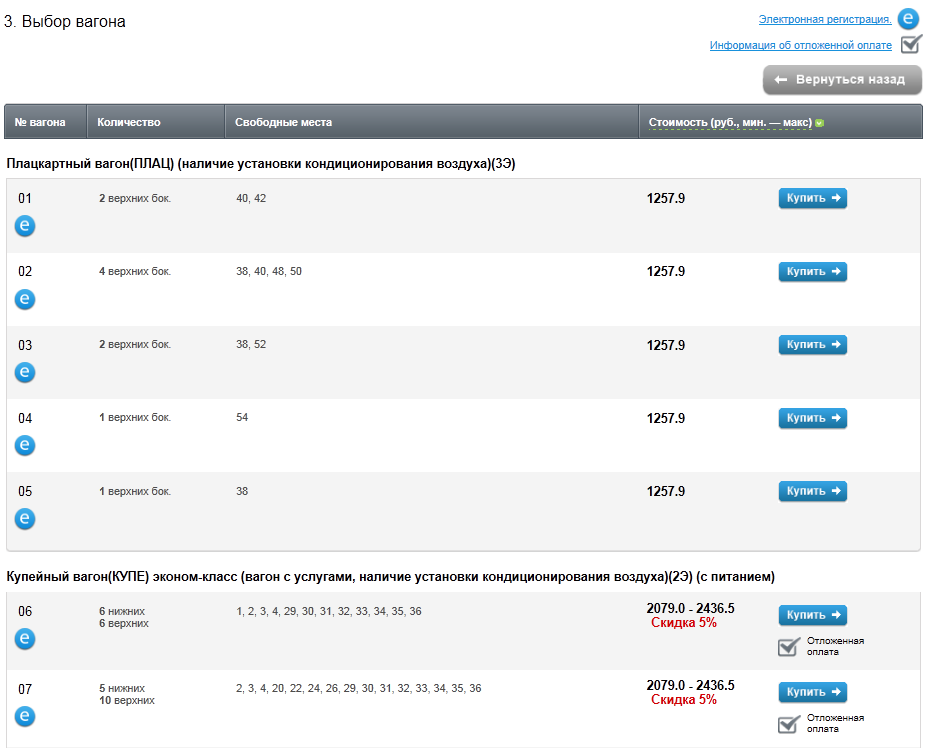Click e-registration icon for wagon 02

point(25,299)
